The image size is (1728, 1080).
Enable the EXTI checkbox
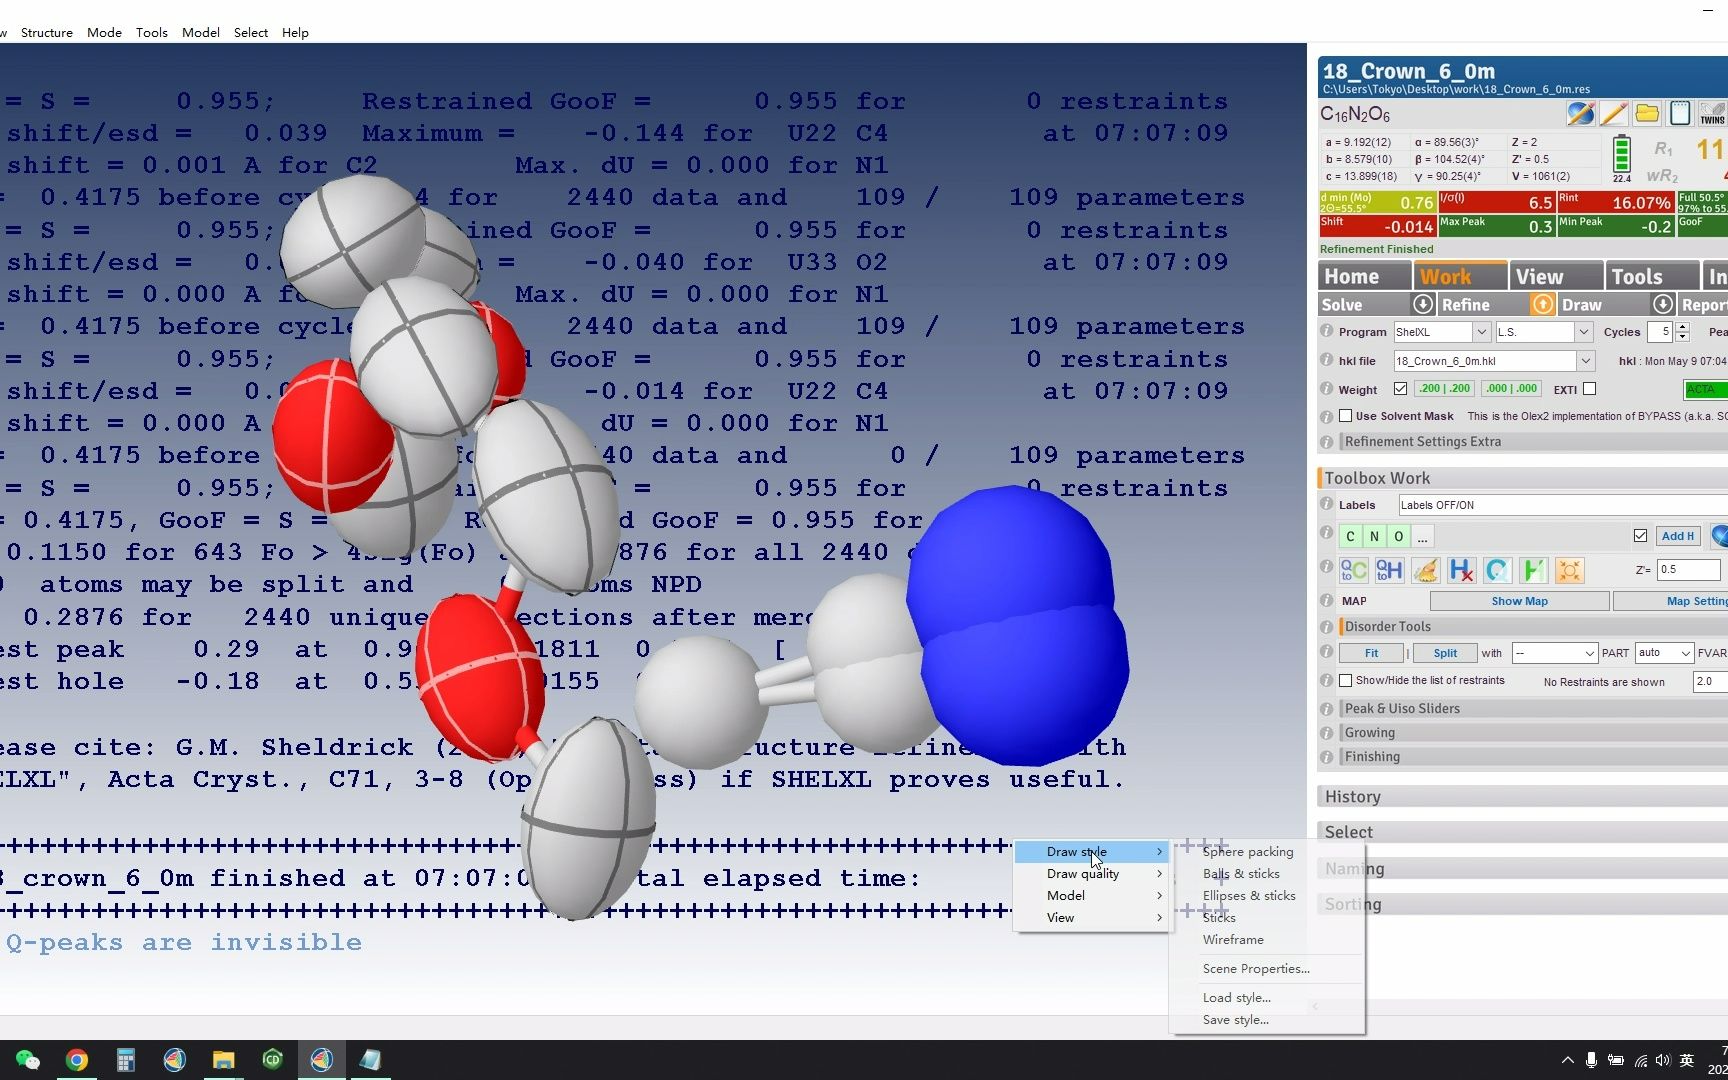pos(1589,389)
